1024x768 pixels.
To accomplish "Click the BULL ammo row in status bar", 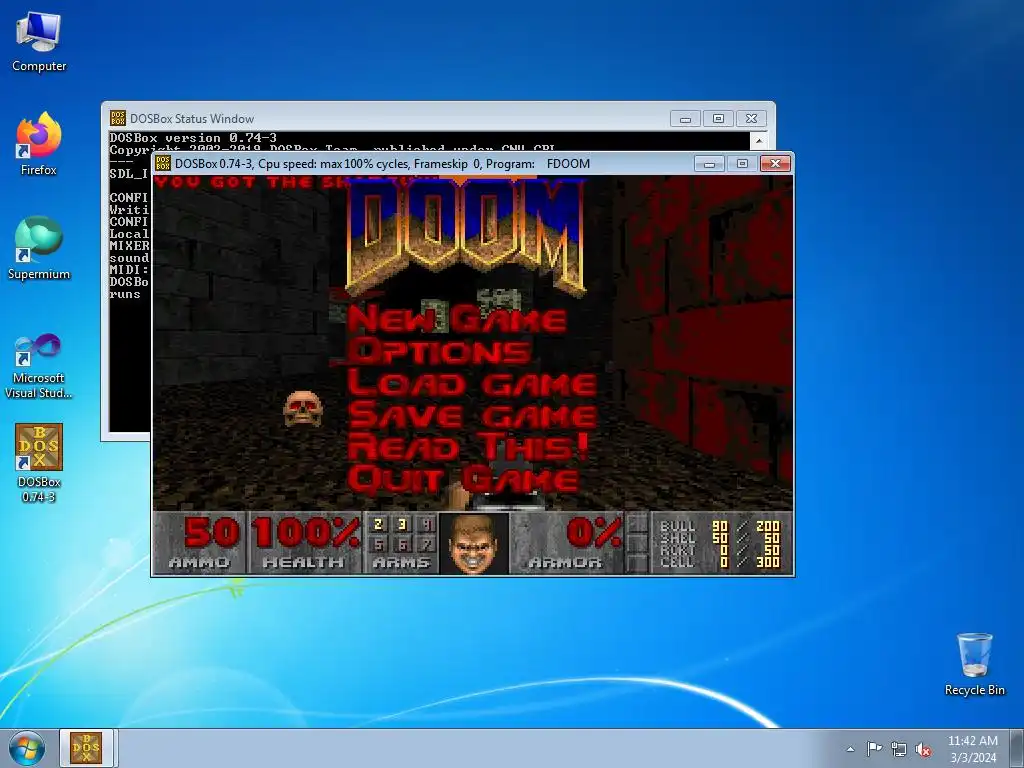I will coord(720,526).
